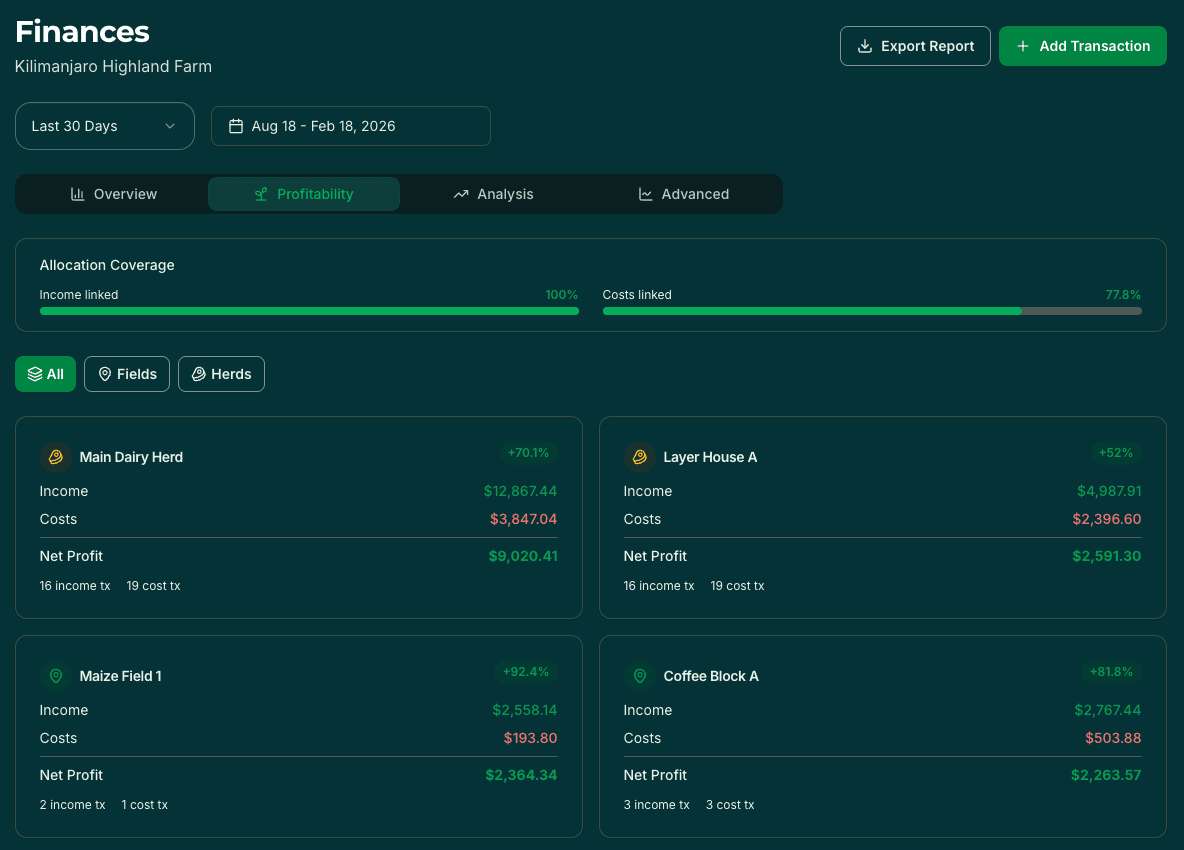Screen dimensions: 1184x850
Task: Click the Add Transaction button
Action: [1082, 46]
